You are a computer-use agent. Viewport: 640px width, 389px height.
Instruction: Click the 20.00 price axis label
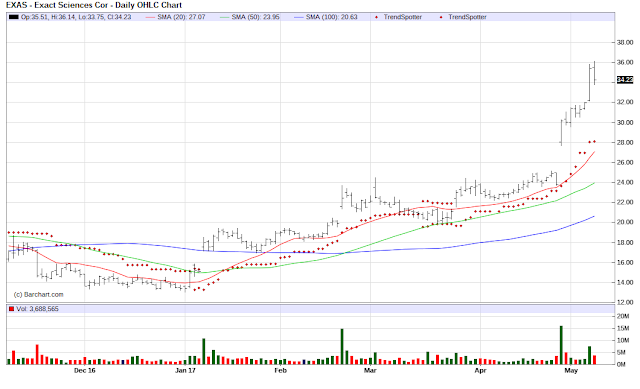click(x=625, y=222)
